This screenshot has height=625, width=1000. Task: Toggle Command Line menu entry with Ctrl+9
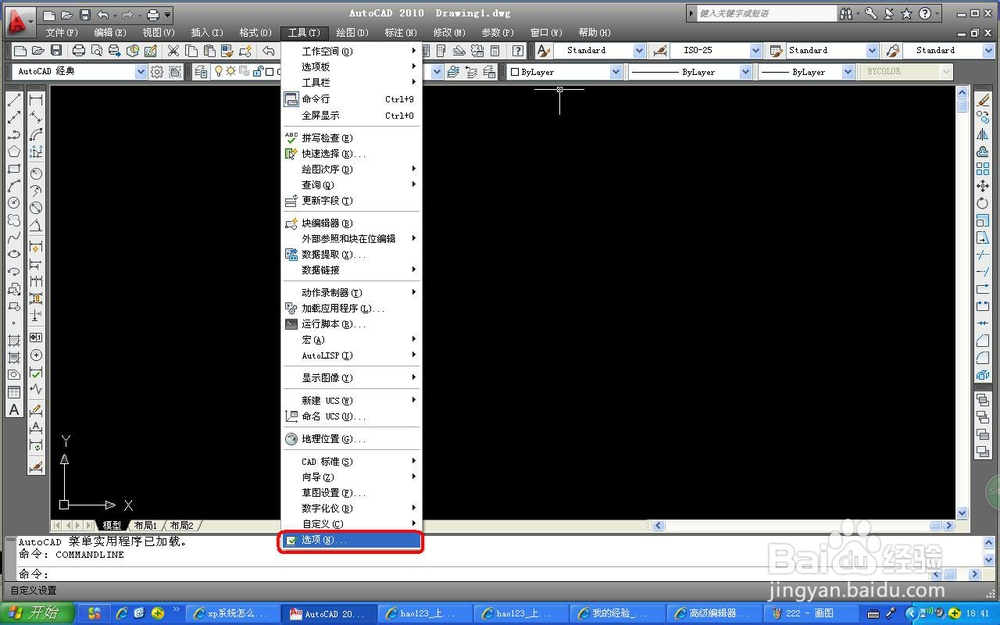click(351, 99)
